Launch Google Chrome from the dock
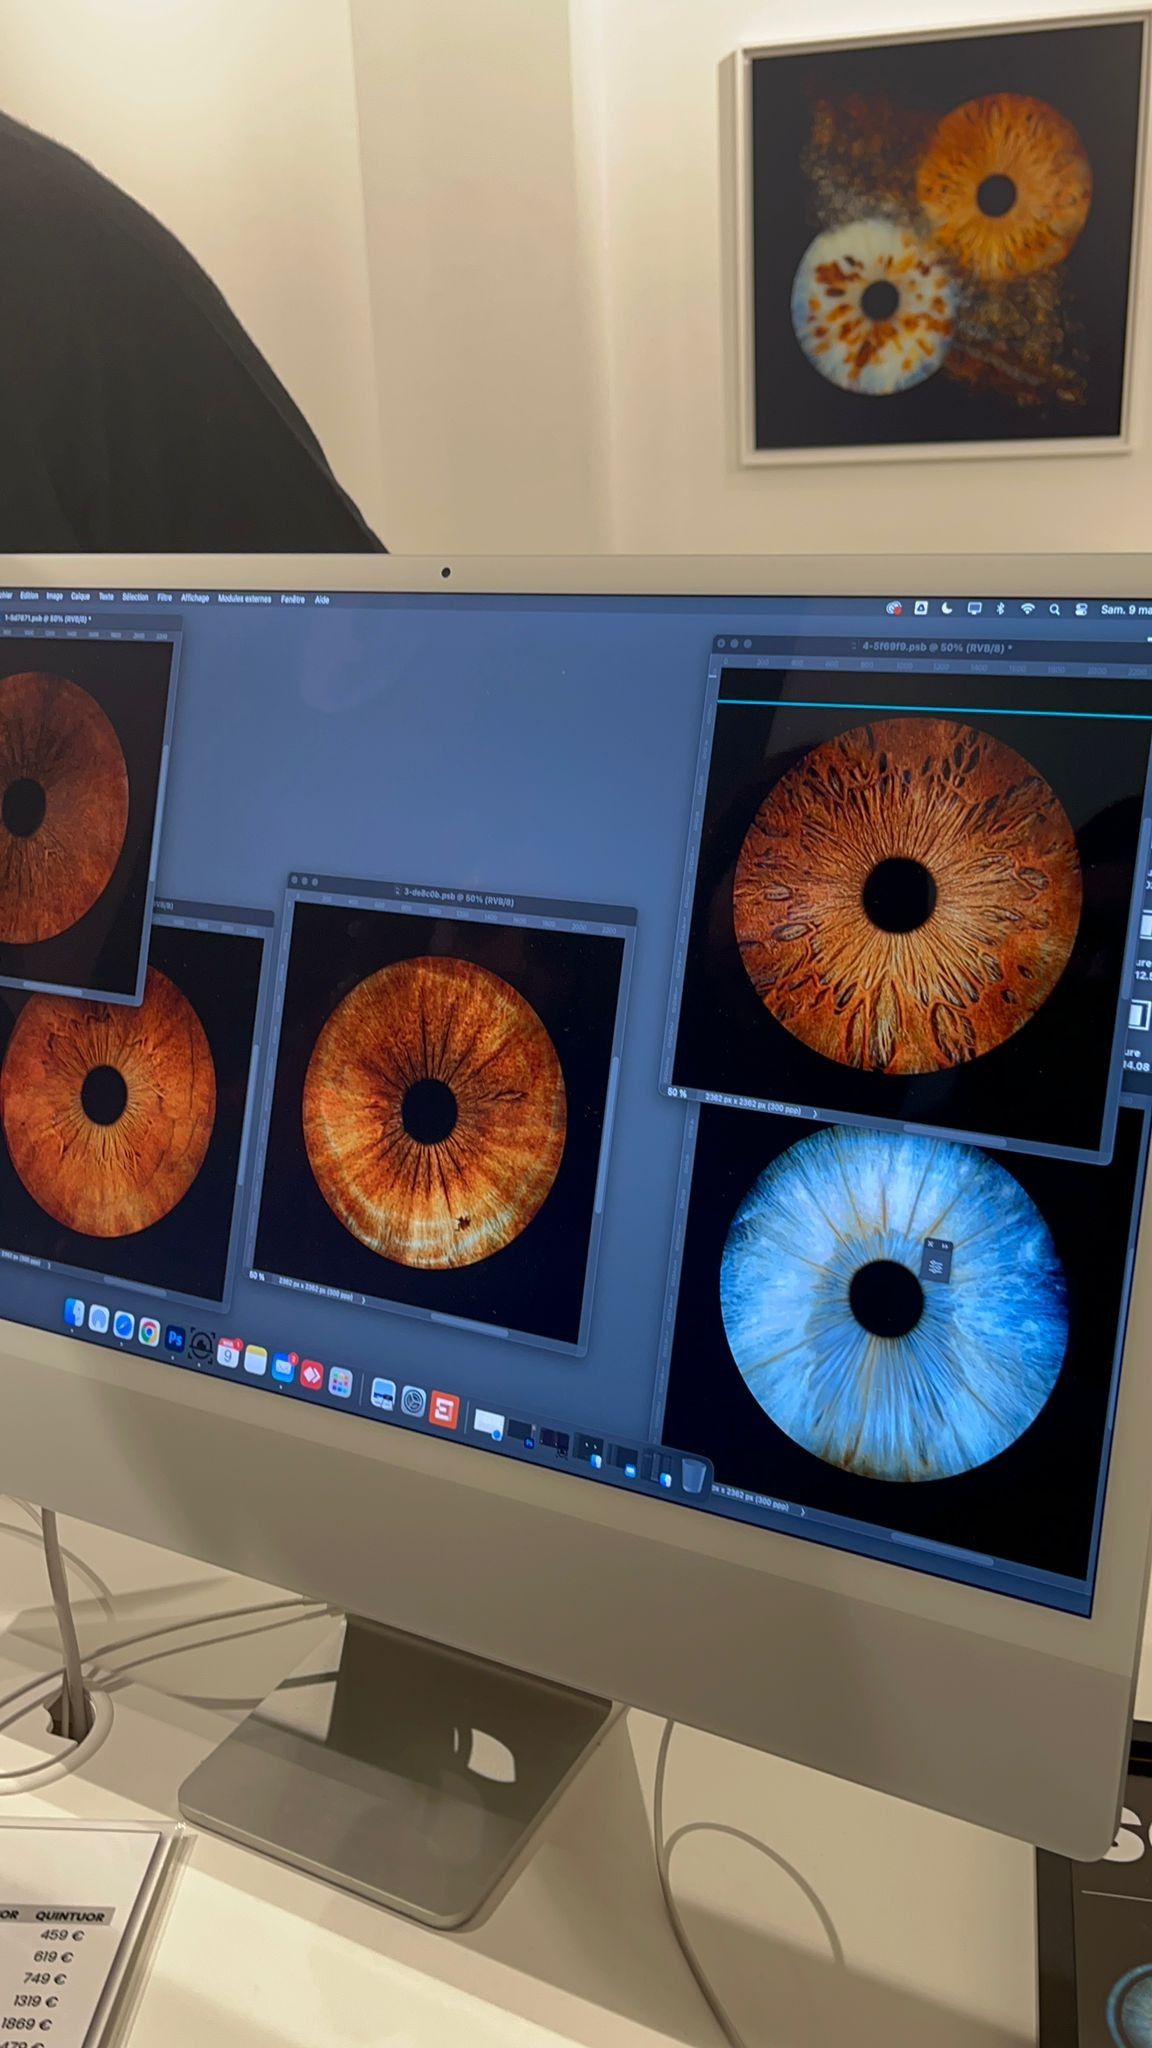This screenshot has height=2048, width=1152. [149, 1331]
